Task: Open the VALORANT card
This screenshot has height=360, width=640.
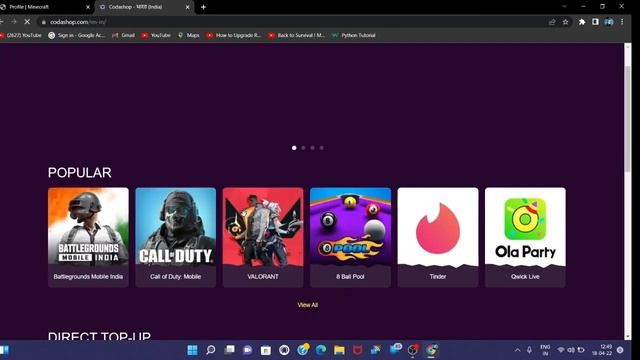Action: coord(263,237)
